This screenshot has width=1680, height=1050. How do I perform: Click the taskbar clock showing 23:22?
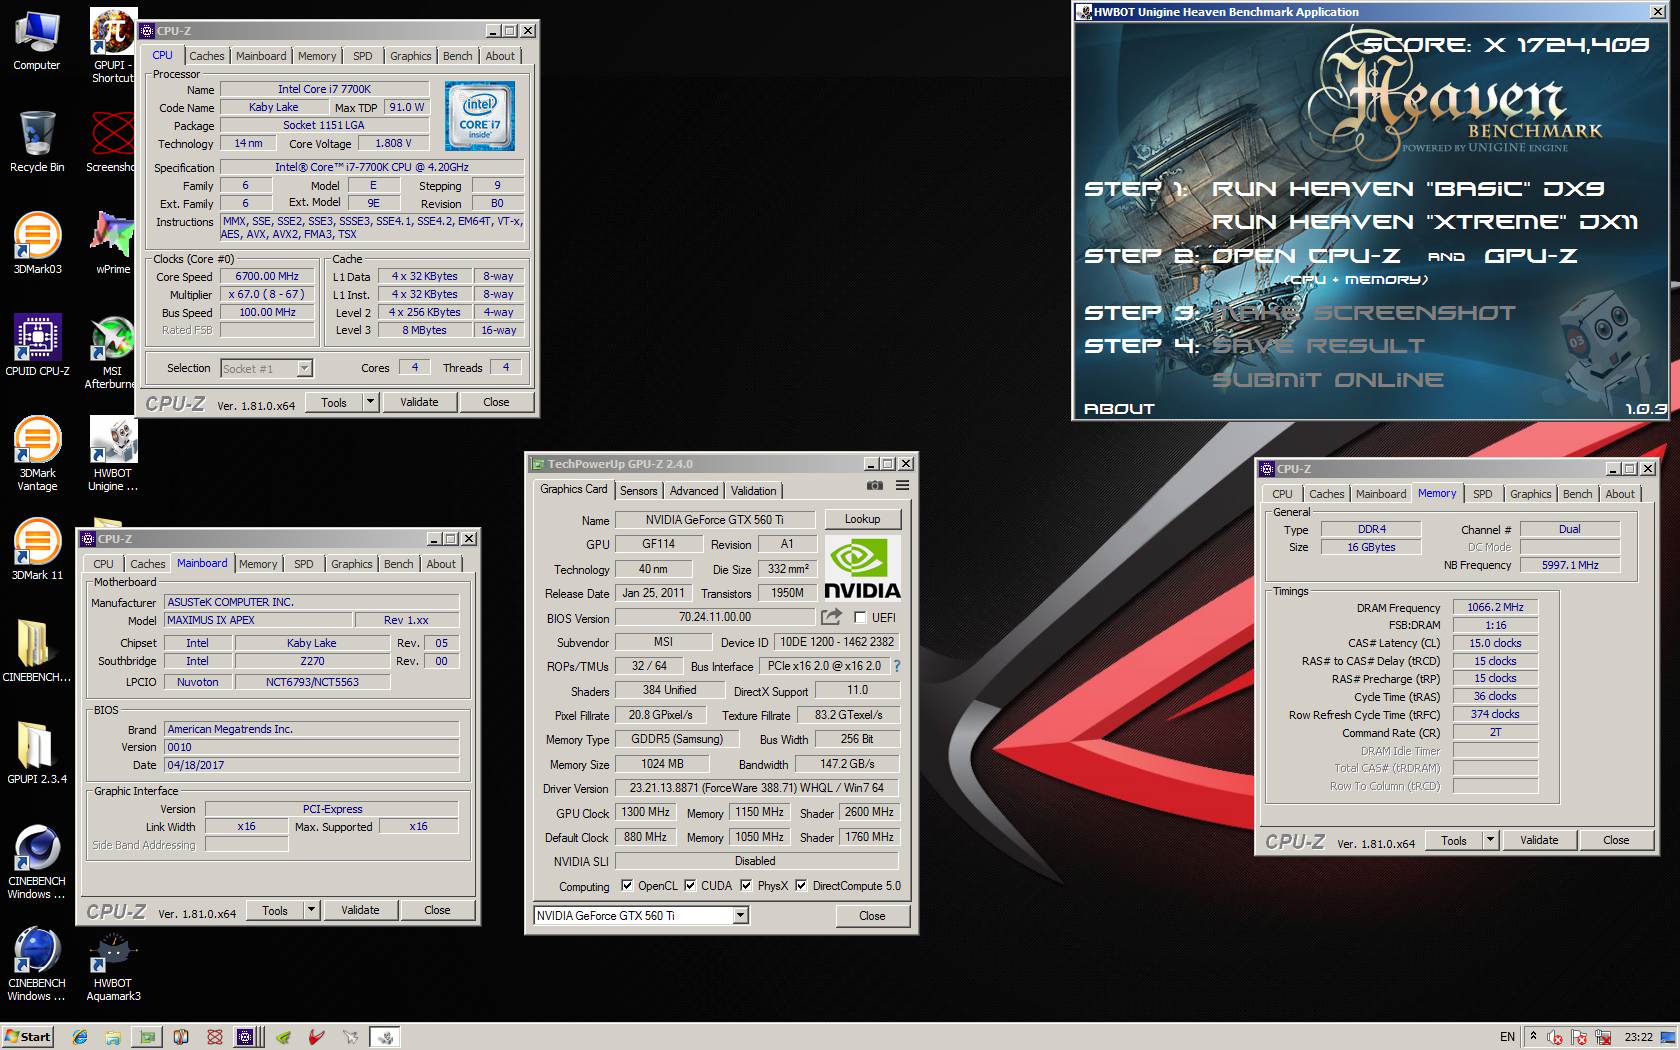pos(1638,1037)
